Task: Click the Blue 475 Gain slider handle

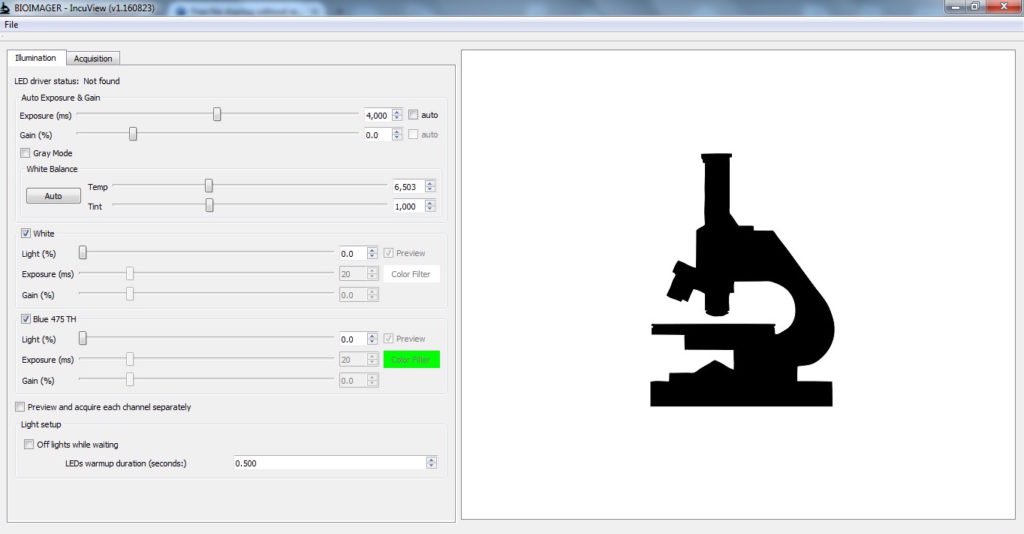Action: (x=130, y=380)
